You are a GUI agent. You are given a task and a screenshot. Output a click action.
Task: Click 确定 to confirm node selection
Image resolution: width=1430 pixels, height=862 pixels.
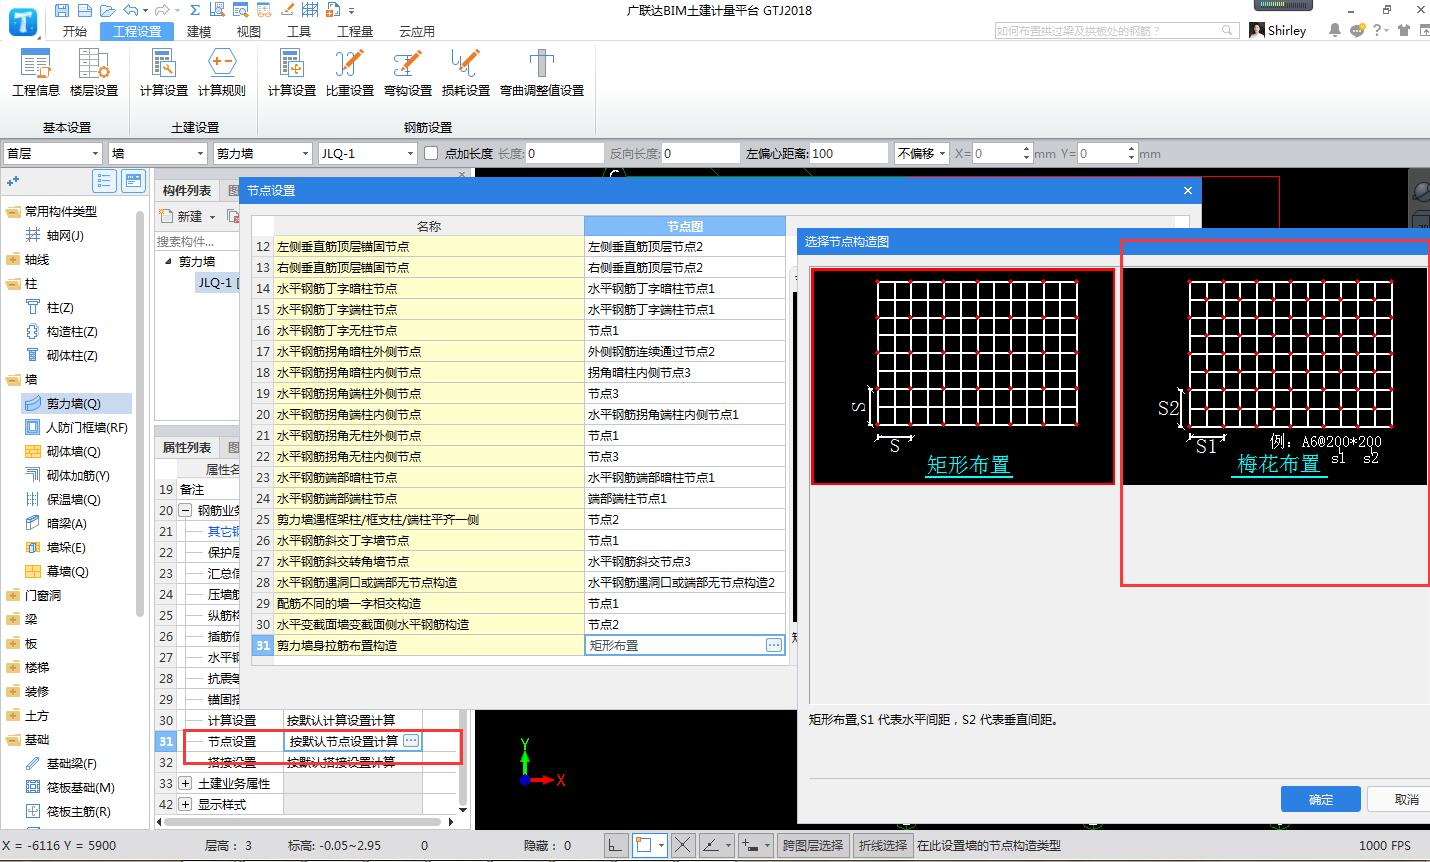click(x=1320, y=799)
